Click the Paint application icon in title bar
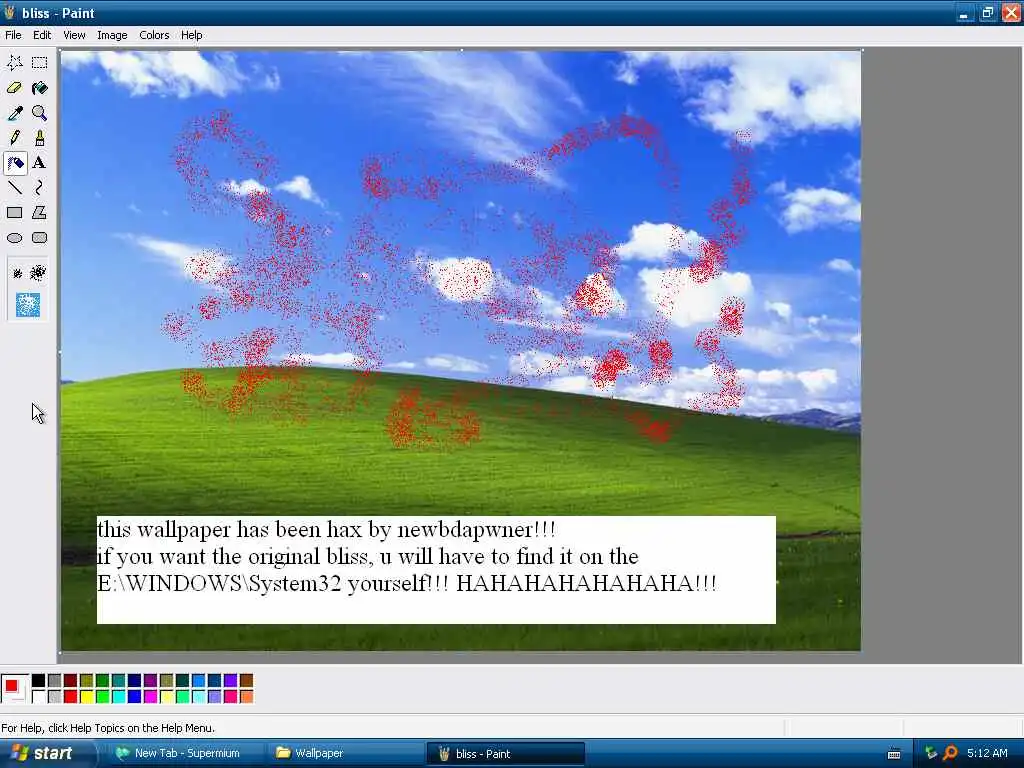 point(9,12)
